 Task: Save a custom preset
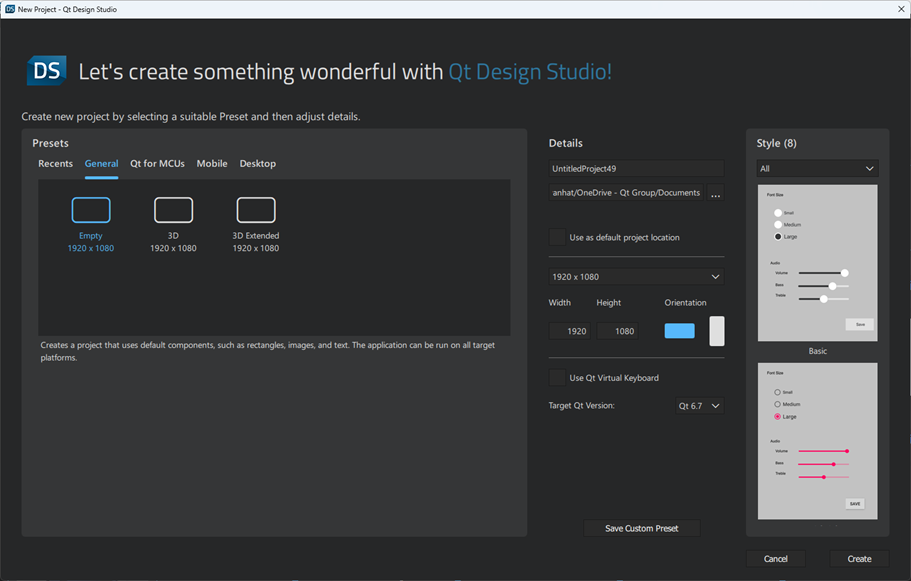[x=641, y=527]
